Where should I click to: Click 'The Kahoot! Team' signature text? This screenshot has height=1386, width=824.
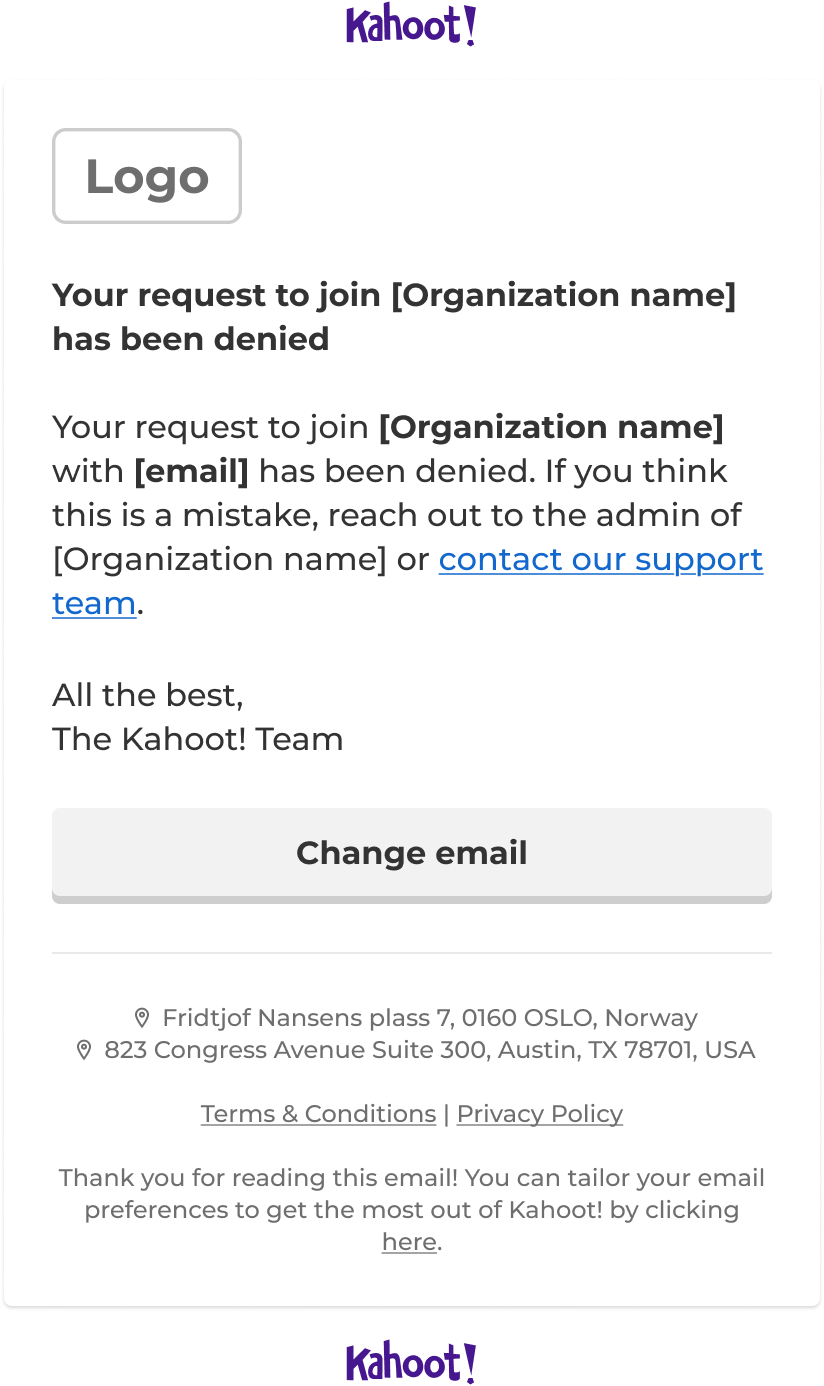[198, 739]
